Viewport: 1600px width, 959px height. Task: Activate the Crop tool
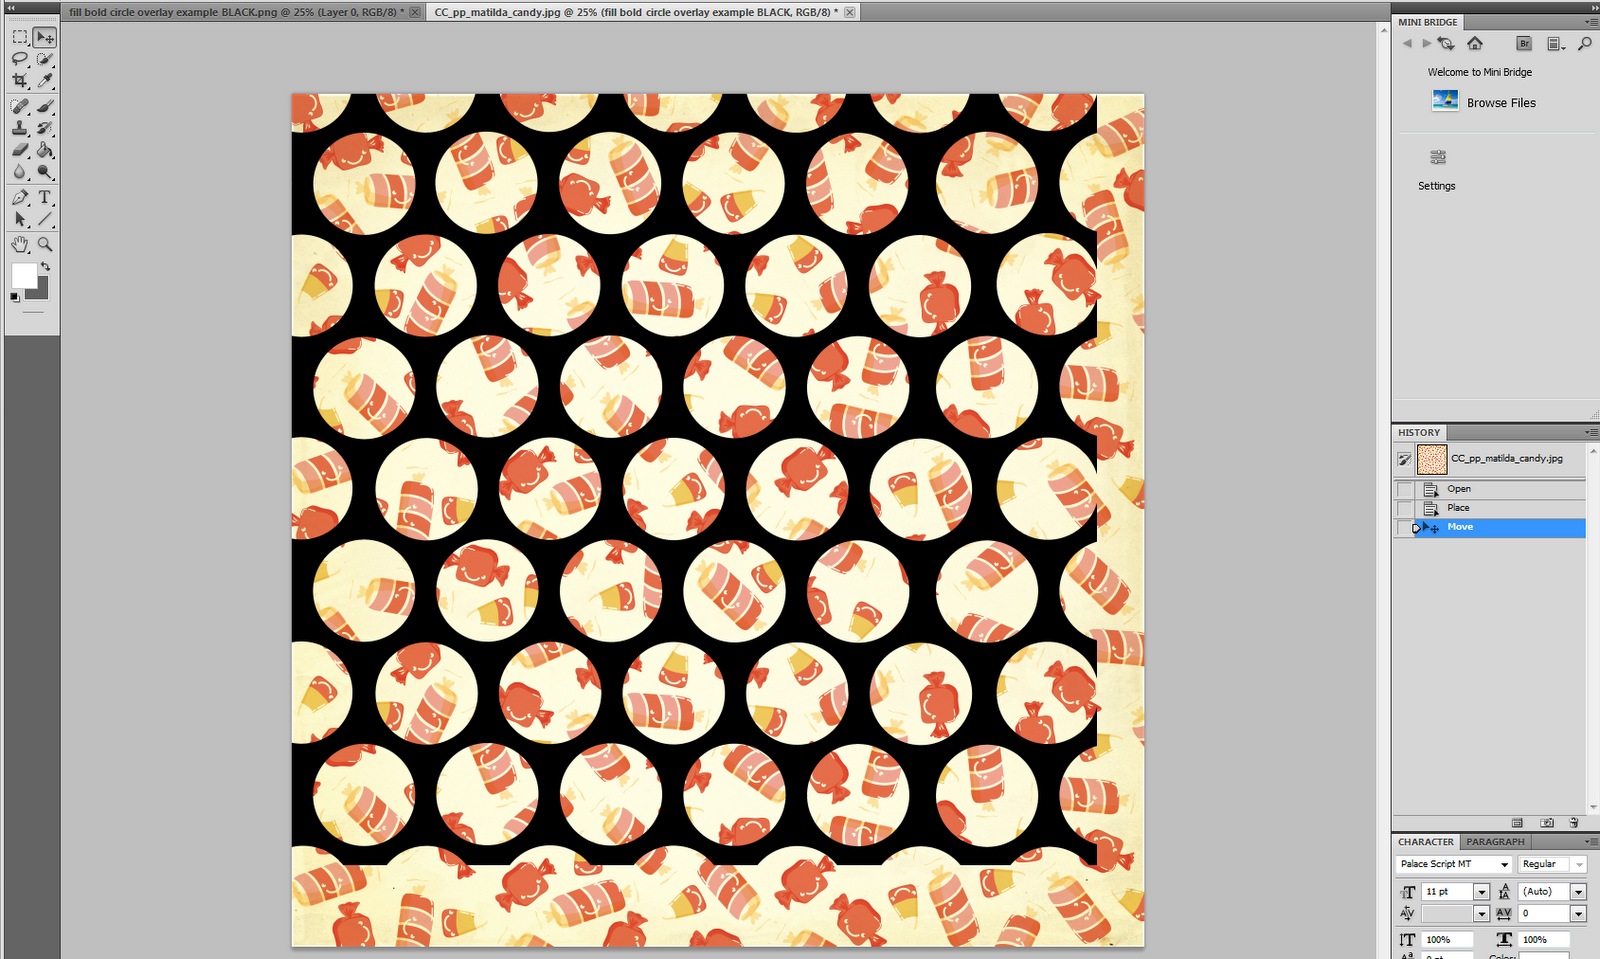tap(21, 80)
